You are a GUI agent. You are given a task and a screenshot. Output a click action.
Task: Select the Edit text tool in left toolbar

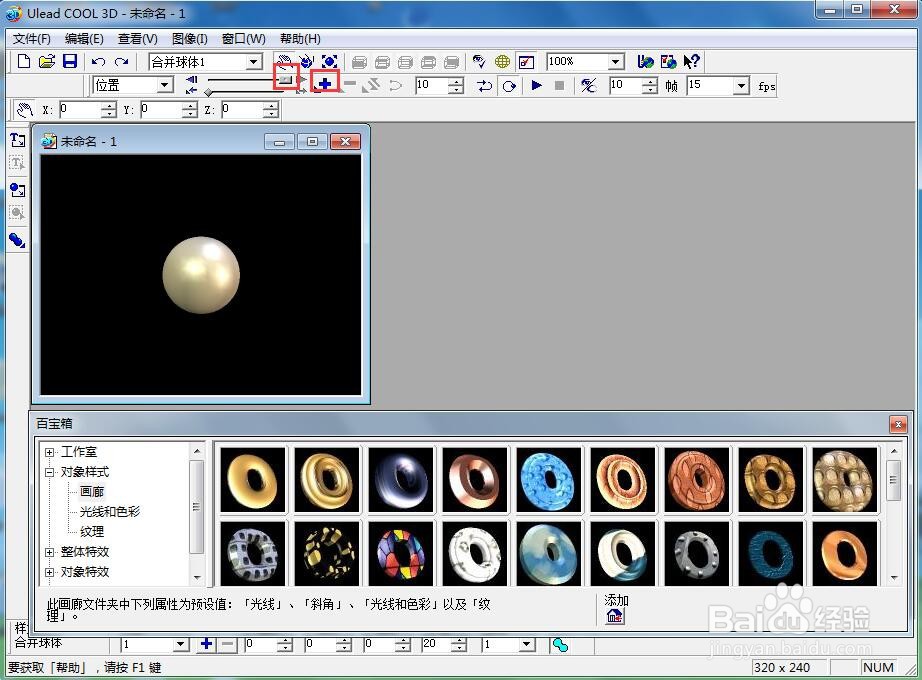click(x=18, y=163)
